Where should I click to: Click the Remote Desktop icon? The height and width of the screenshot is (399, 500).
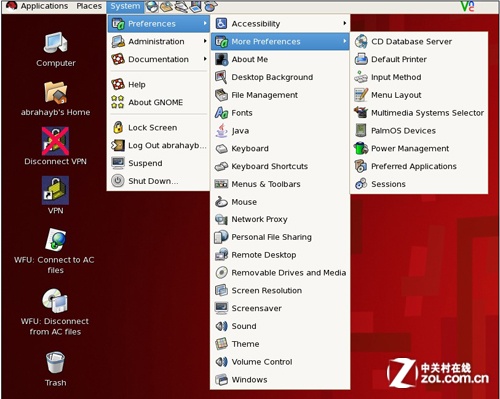(221, 255)
